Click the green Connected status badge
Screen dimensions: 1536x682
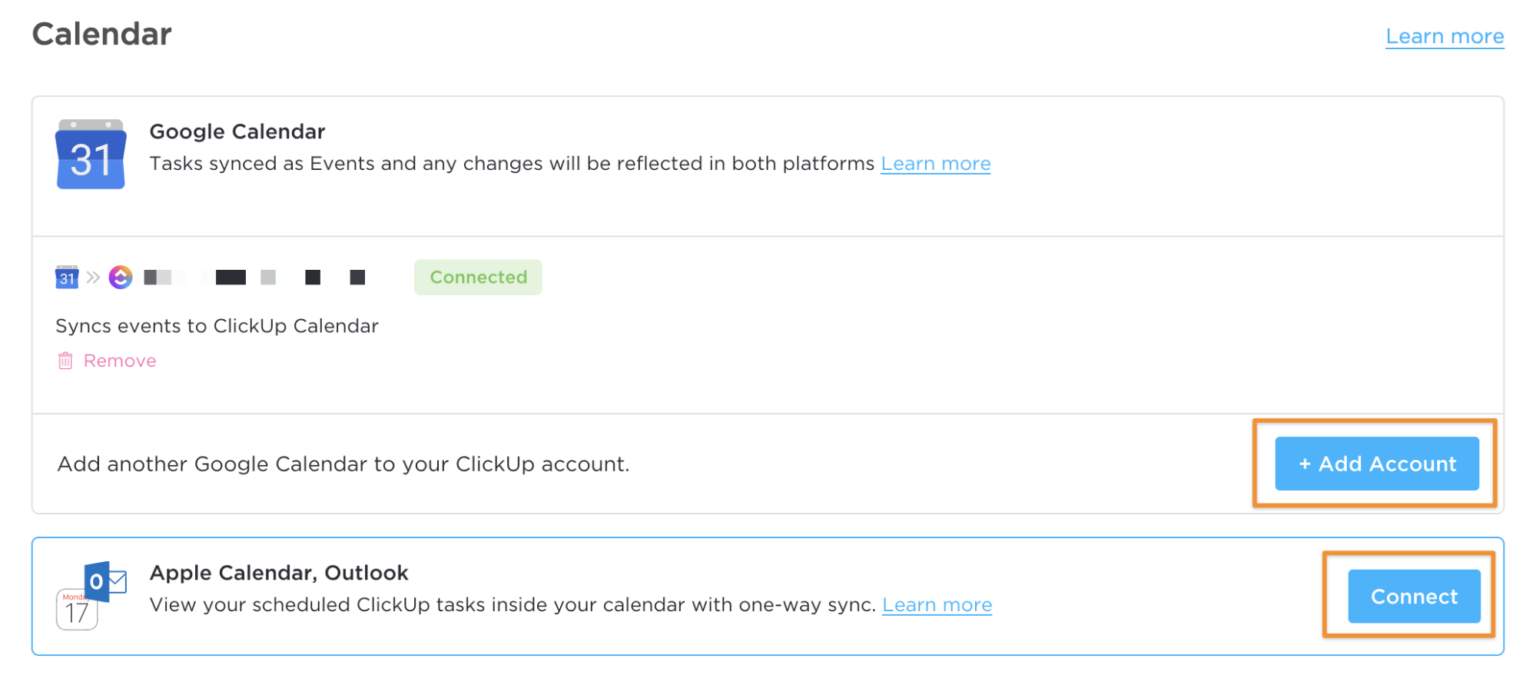point(478,277)
